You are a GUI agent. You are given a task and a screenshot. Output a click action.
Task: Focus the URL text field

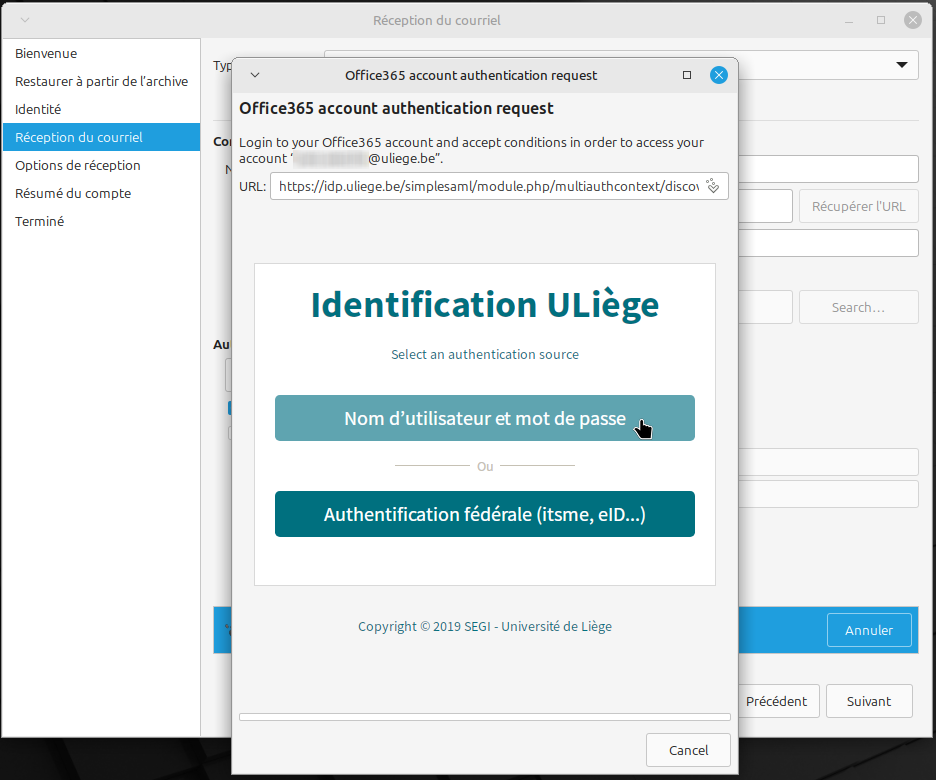pos(485,186)
